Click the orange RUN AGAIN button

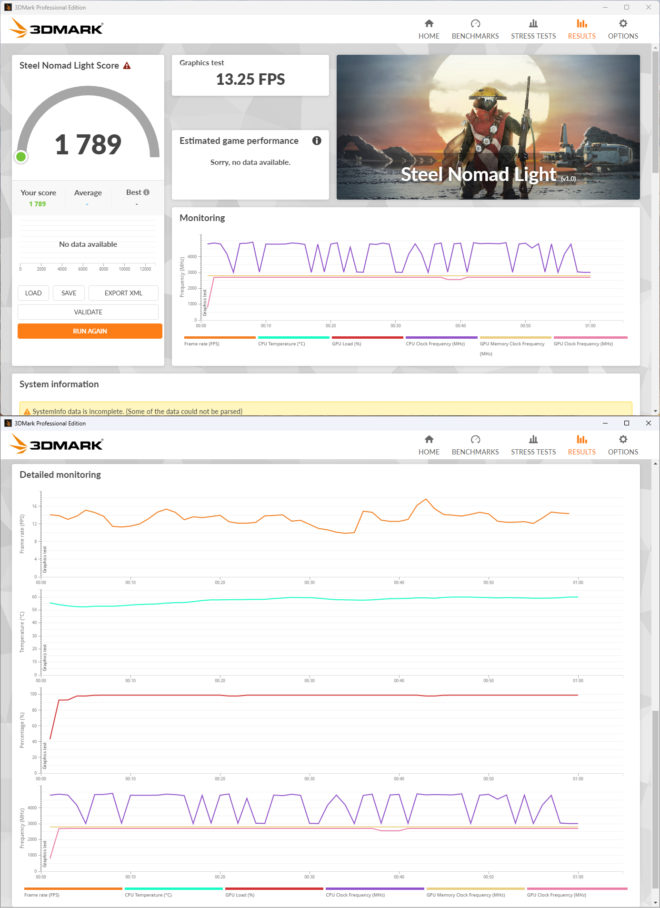point(90,331)
